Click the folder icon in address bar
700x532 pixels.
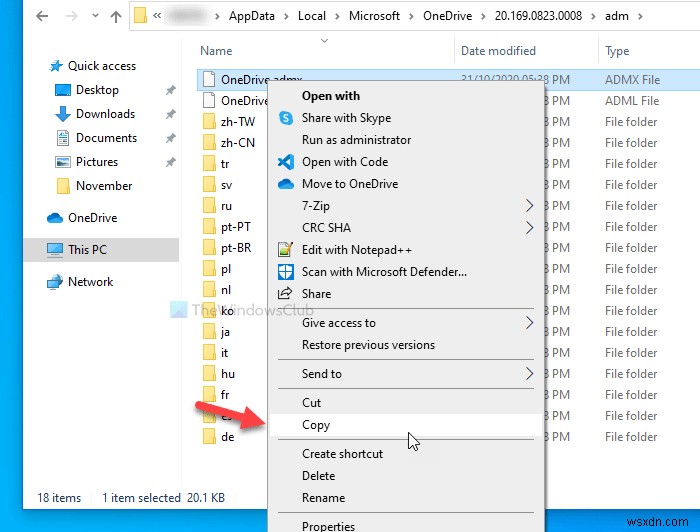(140, 16)
